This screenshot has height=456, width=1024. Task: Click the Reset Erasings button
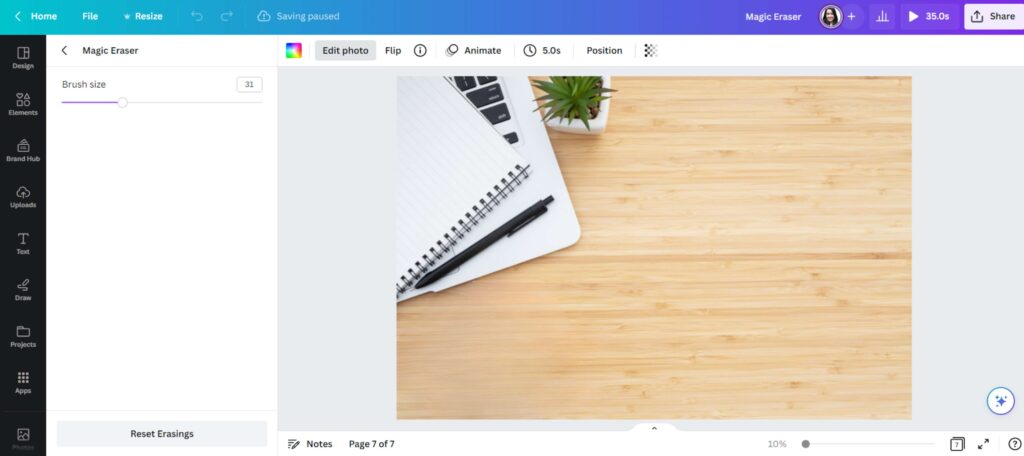tap(162, 434)
